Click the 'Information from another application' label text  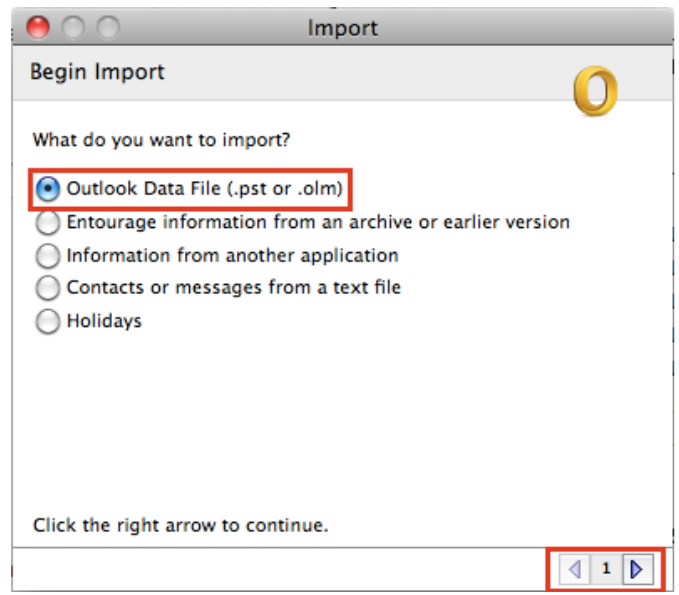tap(232, 255)
